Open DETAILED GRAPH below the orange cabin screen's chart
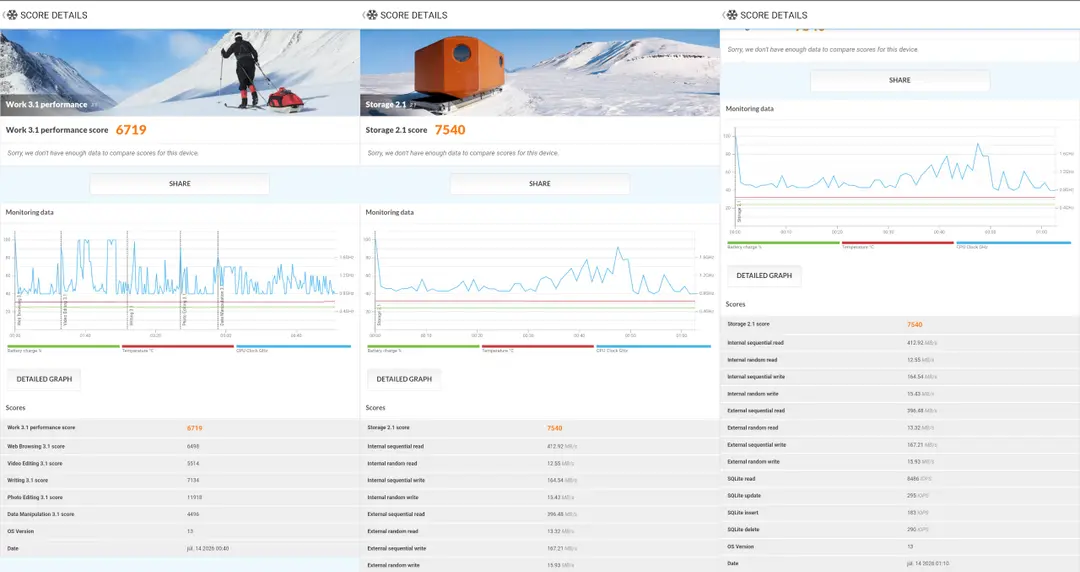 coord(404,379)
